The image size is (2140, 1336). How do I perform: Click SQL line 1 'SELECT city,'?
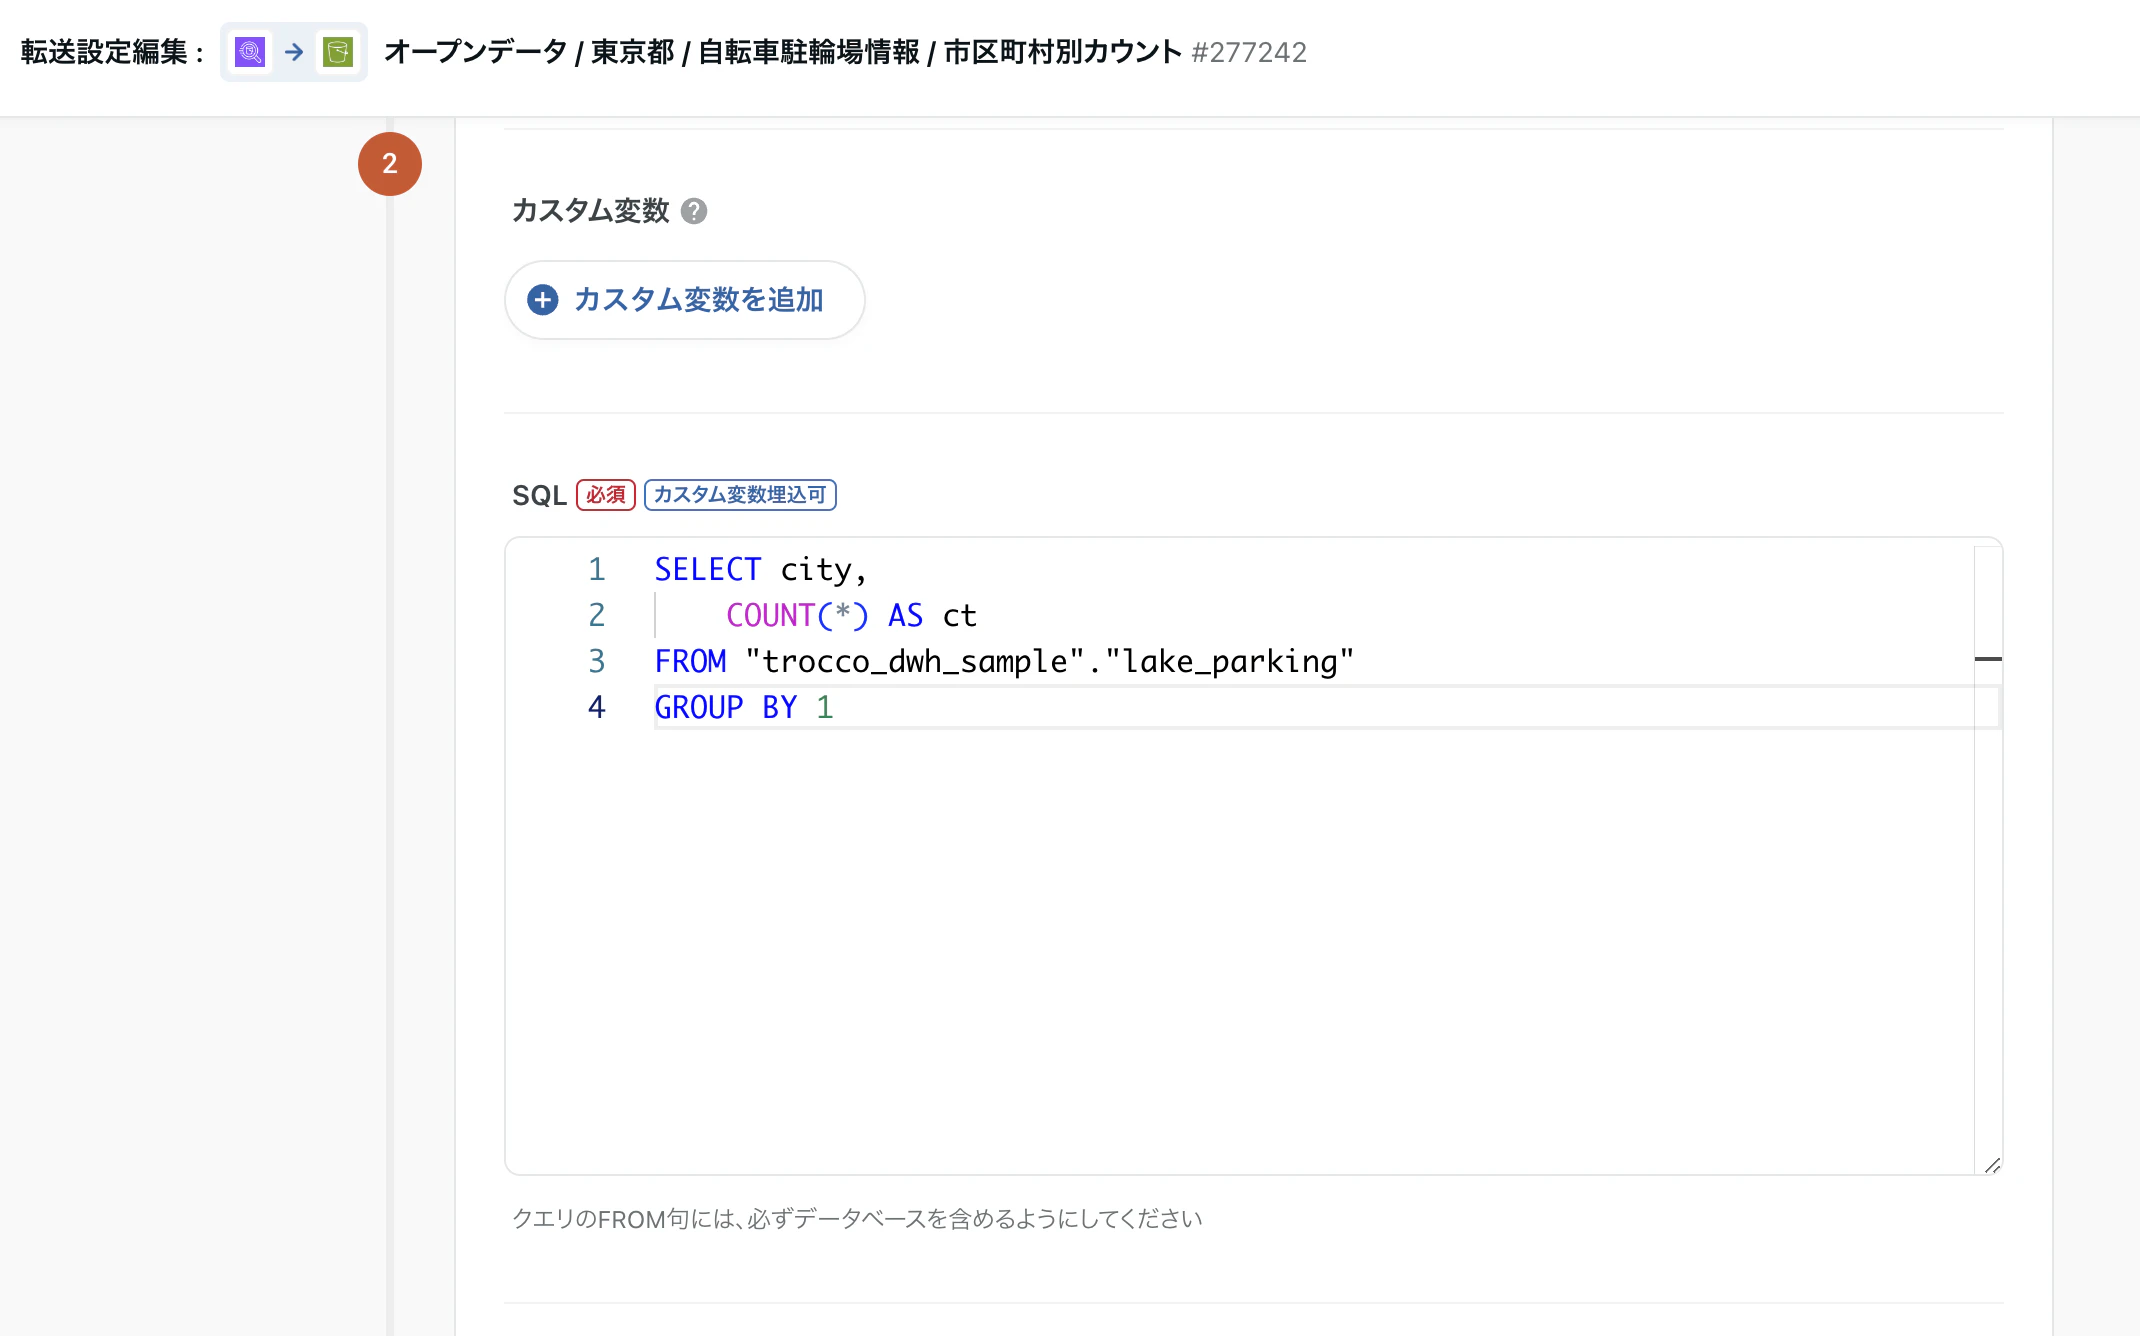click(x=760, y=569)
